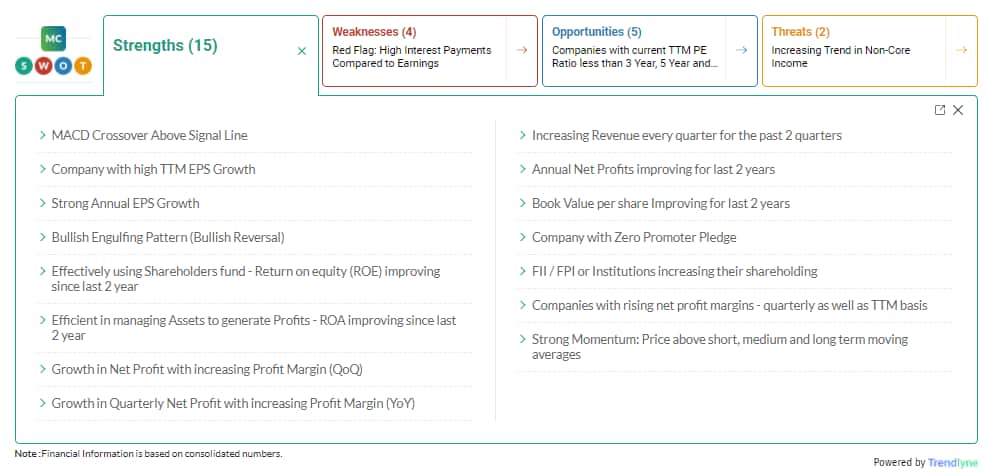Open the panel in a new window

pyautogui.click(x=939, y=110)
